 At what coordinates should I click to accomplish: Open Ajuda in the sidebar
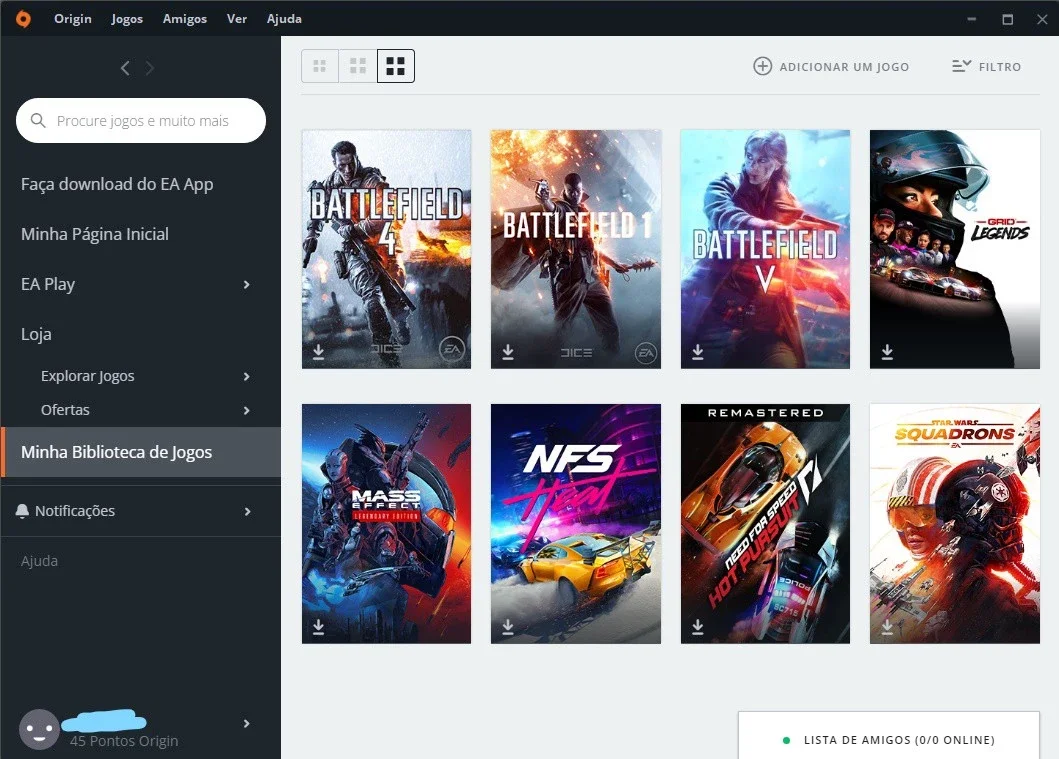[39, 561]
